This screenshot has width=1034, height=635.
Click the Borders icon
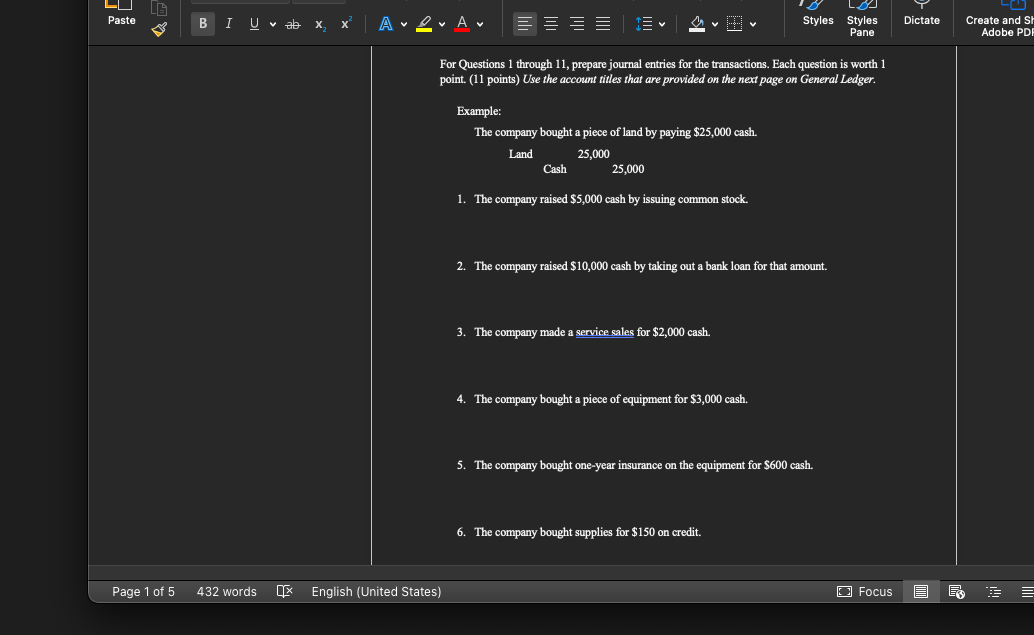pos(734,24)
